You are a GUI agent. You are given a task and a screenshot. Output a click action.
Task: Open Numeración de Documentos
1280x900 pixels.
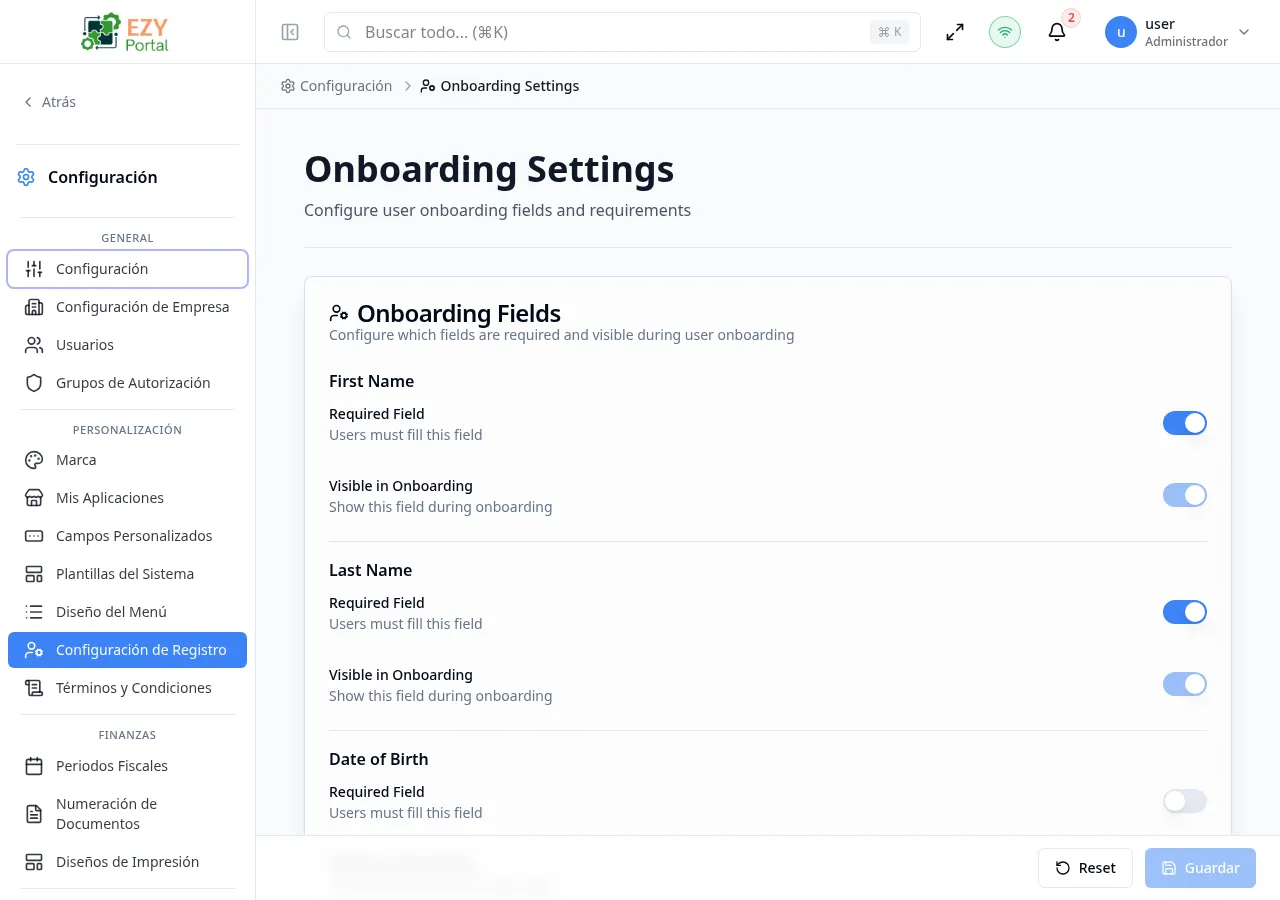coord(127,814)
